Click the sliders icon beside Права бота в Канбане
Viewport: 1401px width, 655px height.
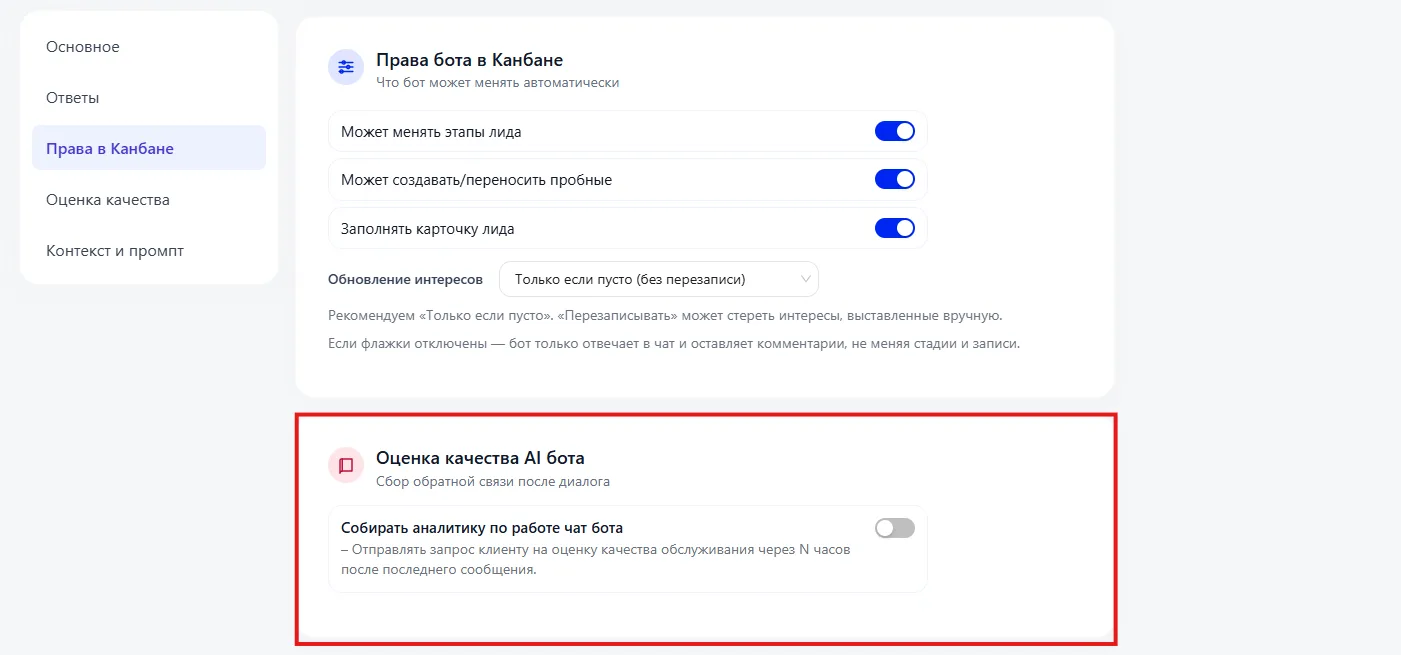(346, 68)
